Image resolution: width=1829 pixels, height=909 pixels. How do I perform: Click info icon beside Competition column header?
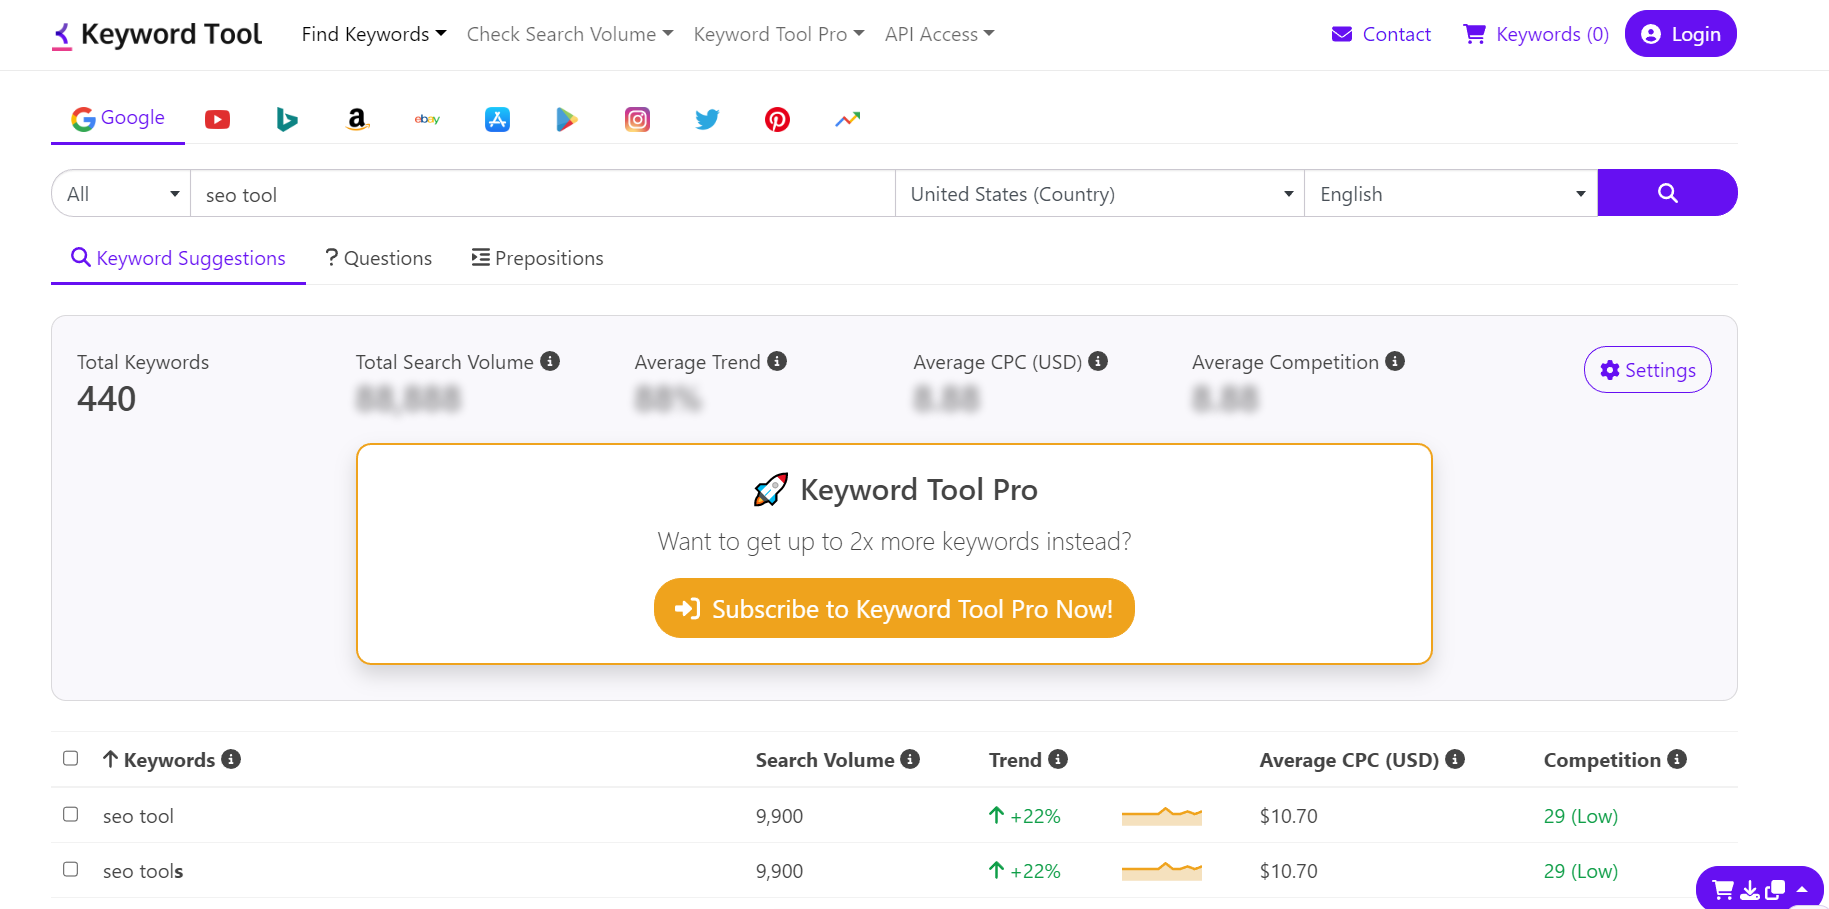pos(1677,759)
